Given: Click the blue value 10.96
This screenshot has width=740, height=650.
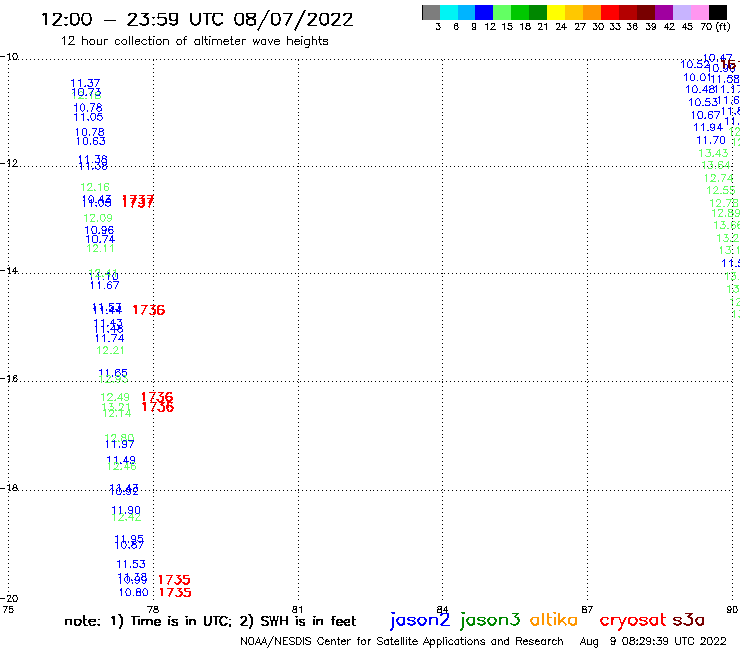Looking at the screenshot, I should 99,230.
